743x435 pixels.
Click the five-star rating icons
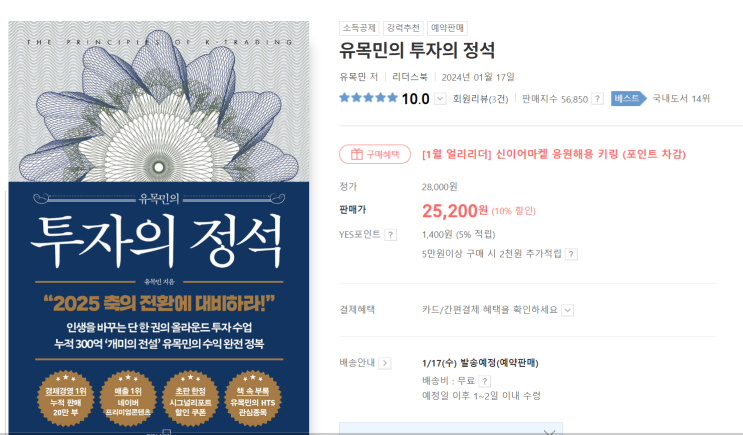click(x=368, y=98)
